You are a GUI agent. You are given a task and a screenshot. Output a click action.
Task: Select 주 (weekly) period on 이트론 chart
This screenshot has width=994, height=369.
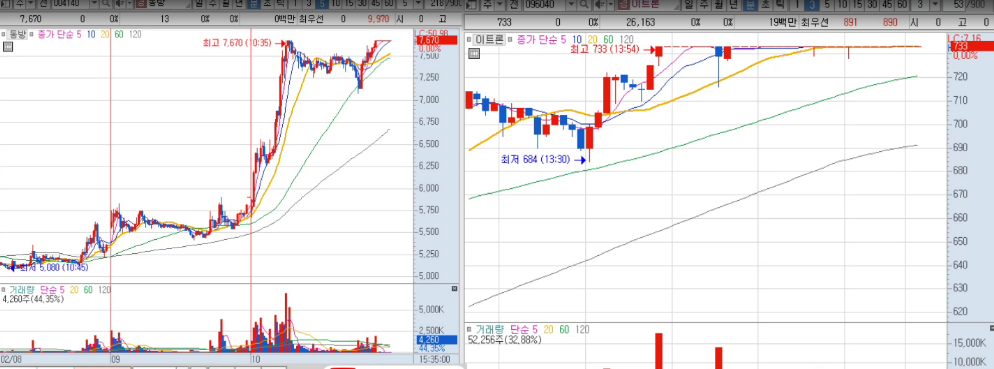pos(704,4)
